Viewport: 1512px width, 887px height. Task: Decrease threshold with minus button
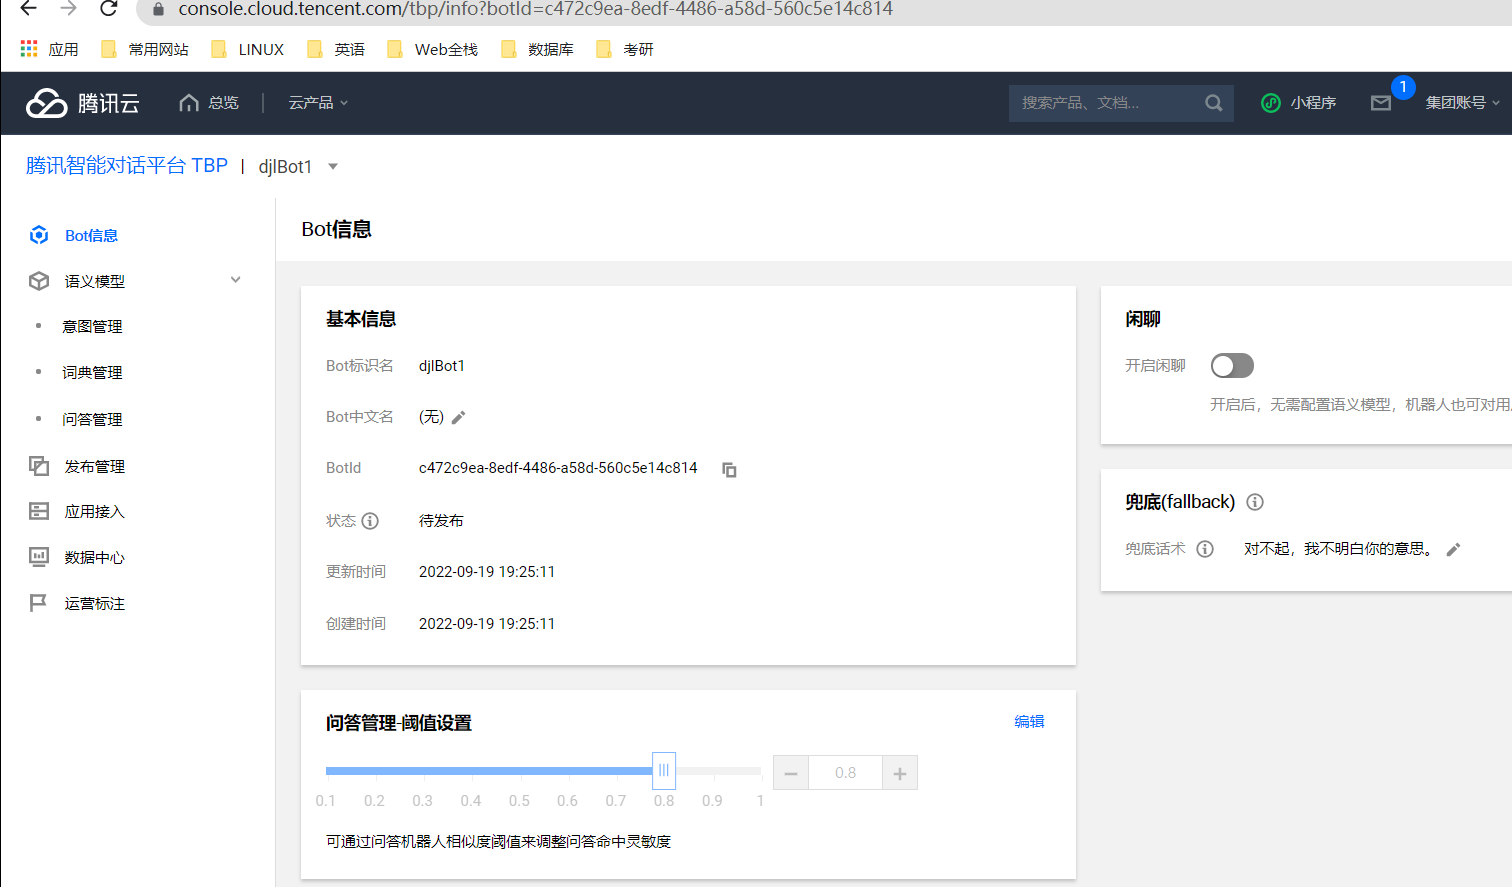click(x=791, y=773)
